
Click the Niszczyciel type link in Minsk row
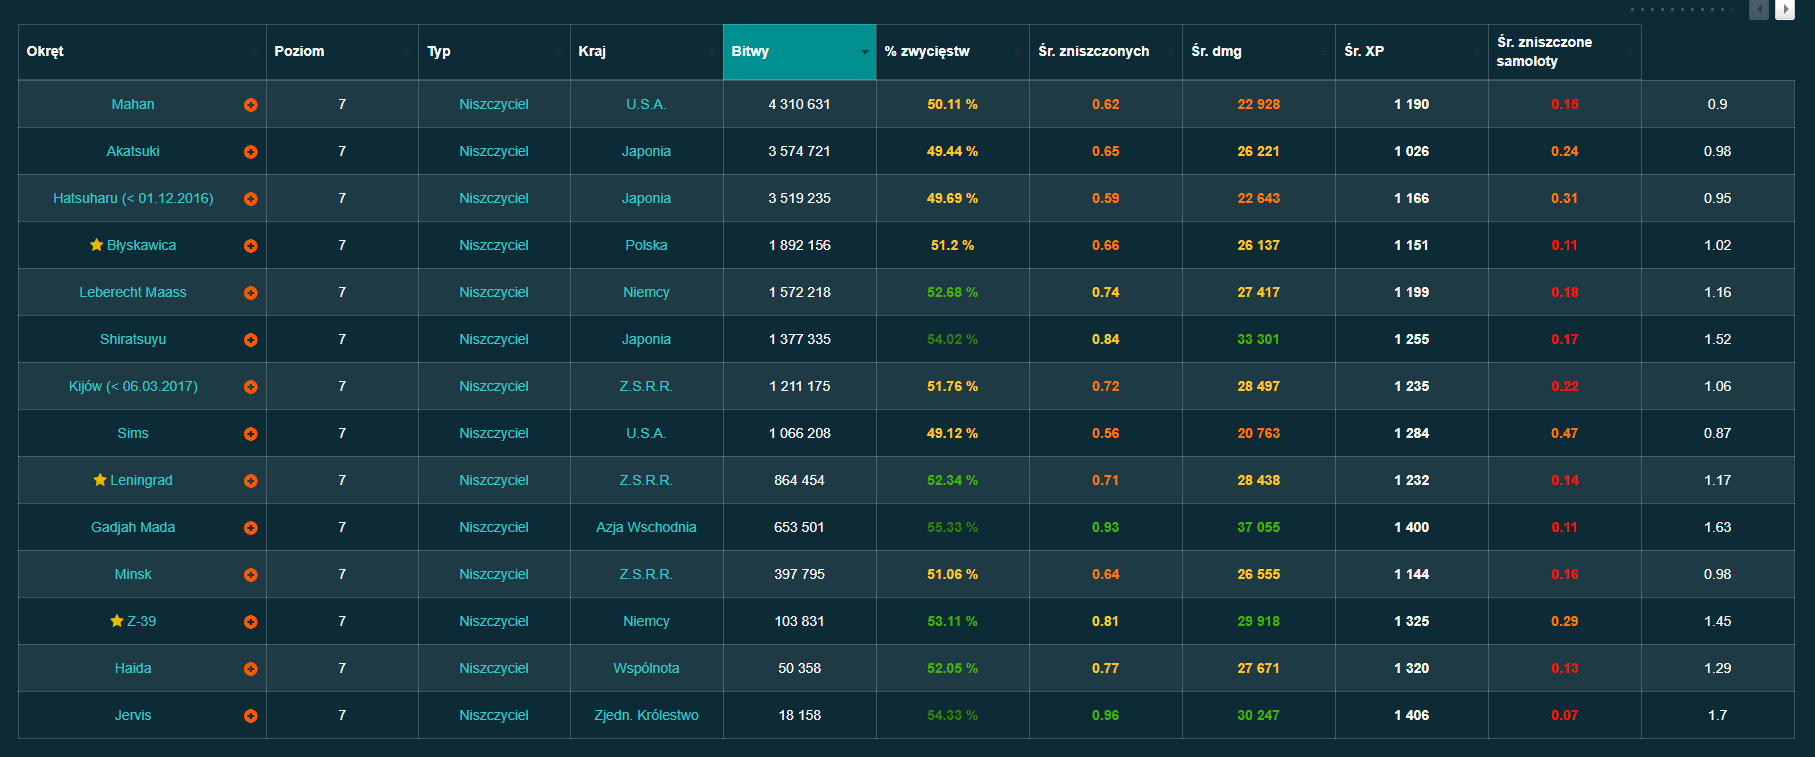494,575
